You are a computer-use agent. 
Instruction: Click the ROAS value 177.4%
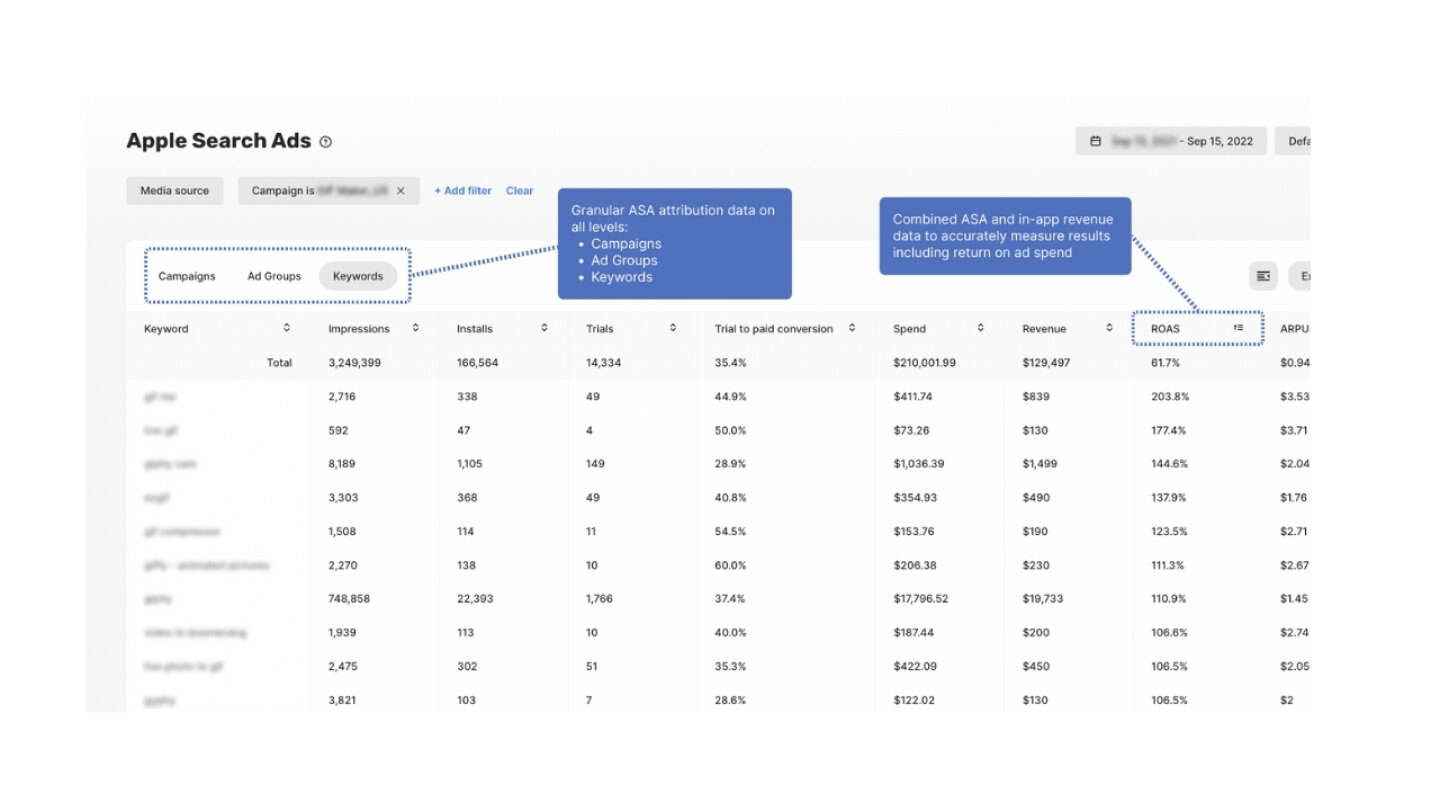coord(1169,431)
